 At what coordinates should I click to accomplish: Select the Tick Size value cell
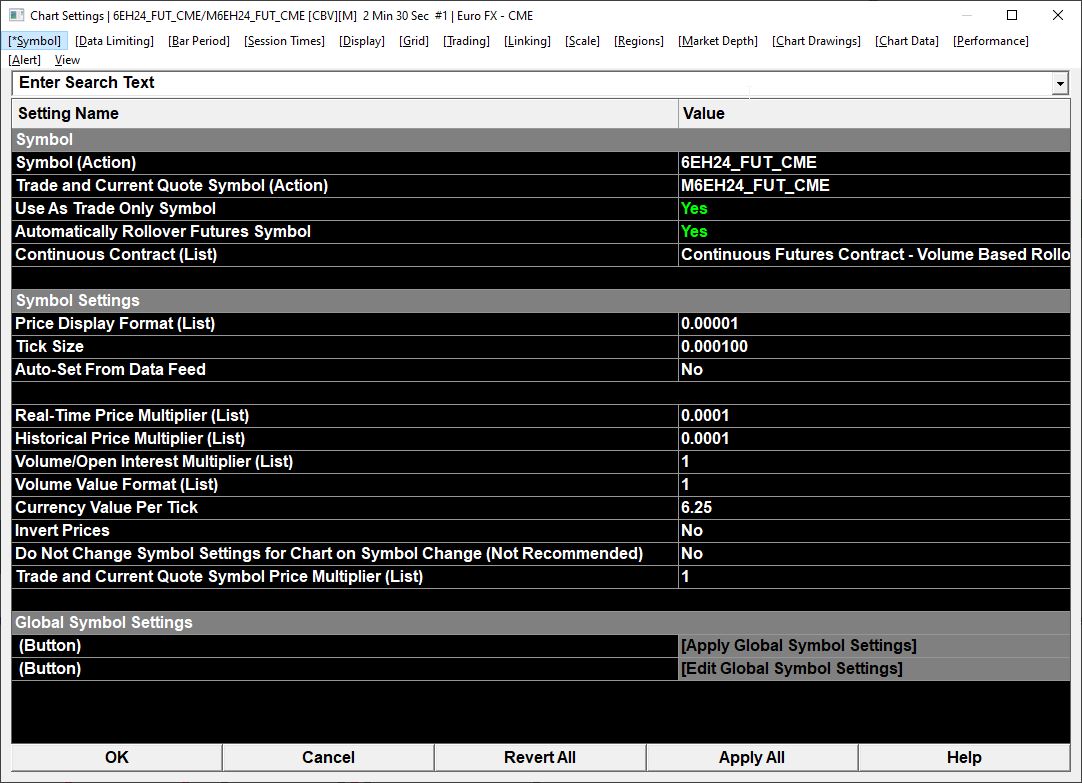tap(714, 347)
